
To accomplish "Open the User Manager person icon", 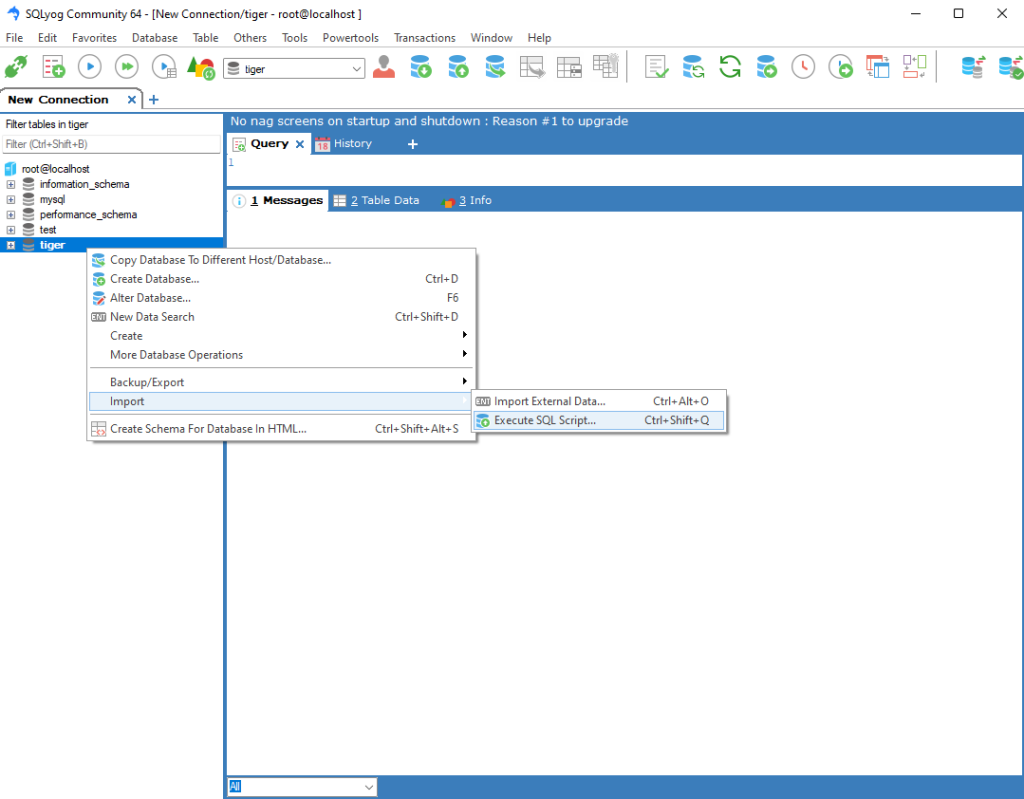I will [384, 67].
